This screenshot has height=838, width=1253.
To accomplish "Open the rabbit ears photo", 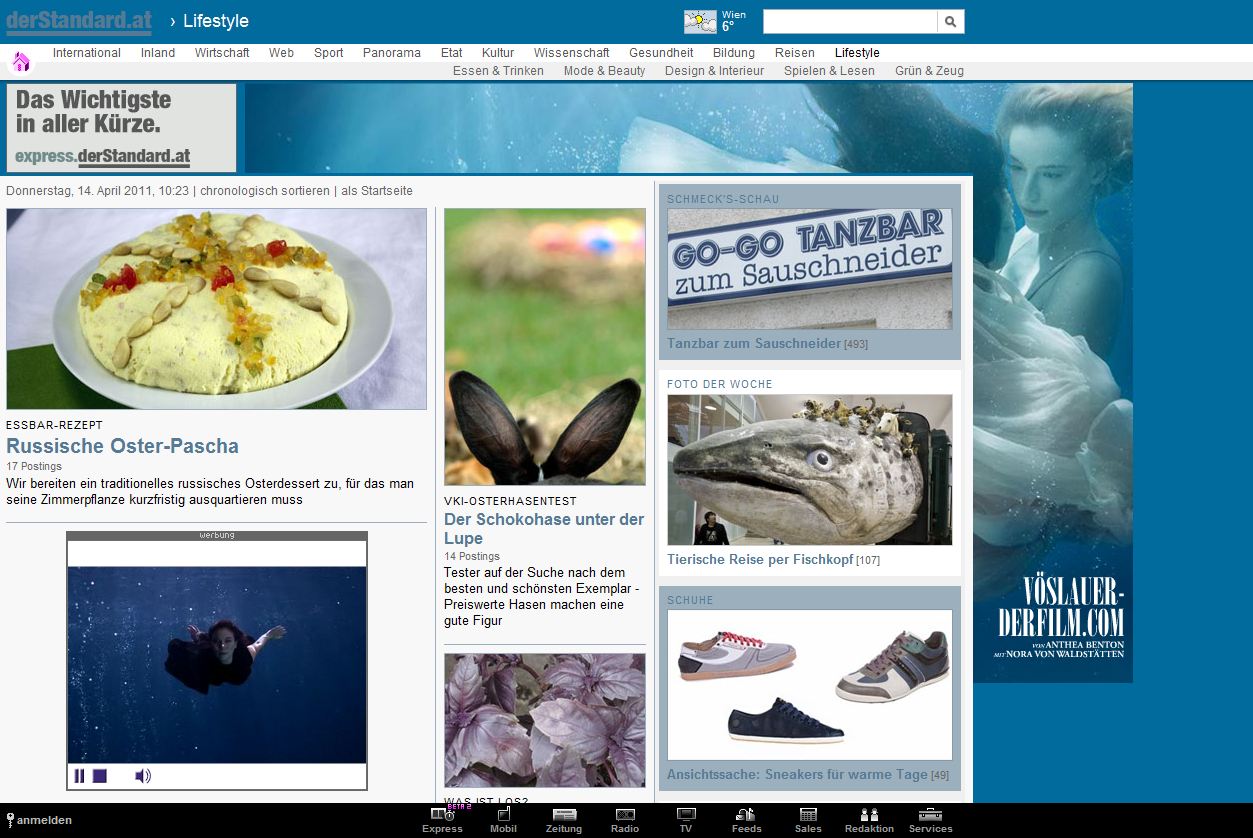I will 545,347.
